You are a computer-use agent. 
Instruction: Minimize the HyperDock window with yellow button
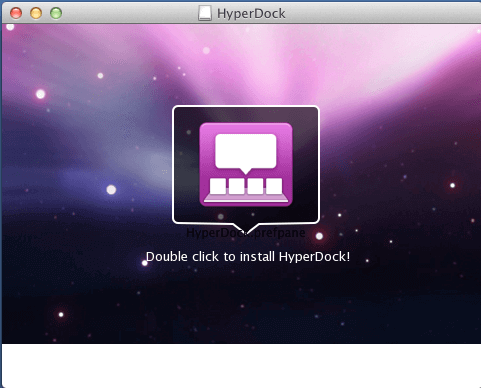coord(36,13)
